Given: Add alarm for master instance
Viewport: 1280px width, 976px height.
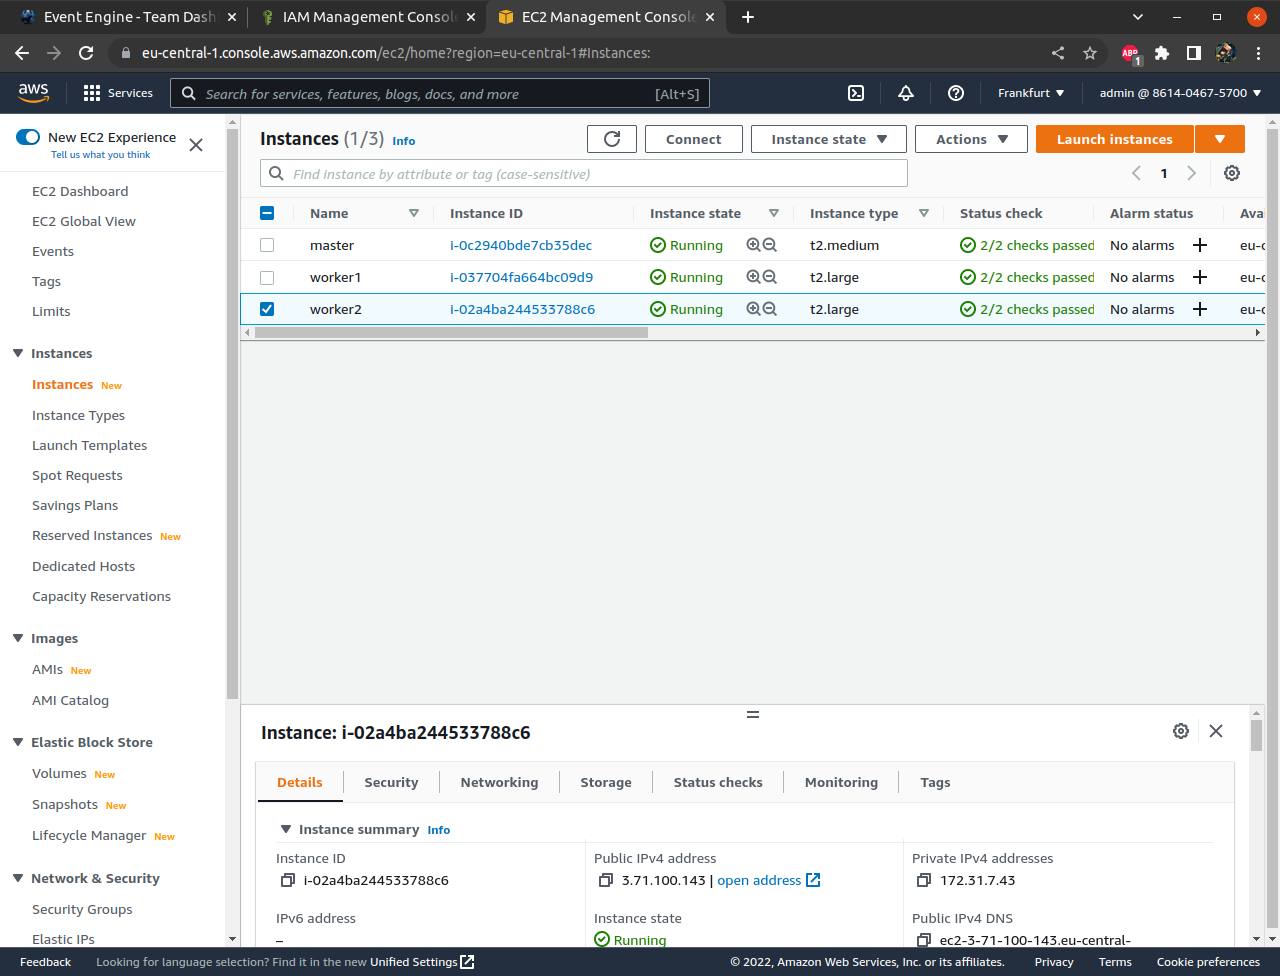Looking at the screenshot, I should (1200, 245).
